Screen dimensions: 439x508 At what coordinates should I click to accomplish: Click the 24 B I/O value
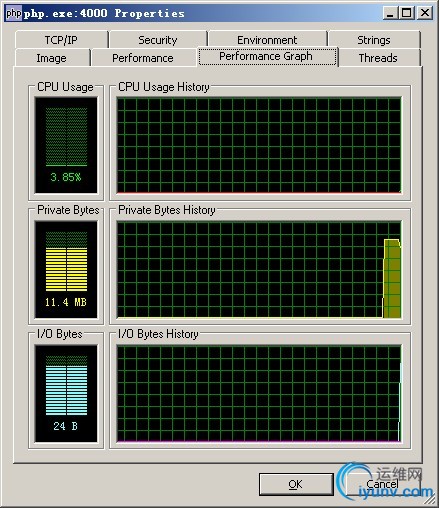click(x=65, y=426)
